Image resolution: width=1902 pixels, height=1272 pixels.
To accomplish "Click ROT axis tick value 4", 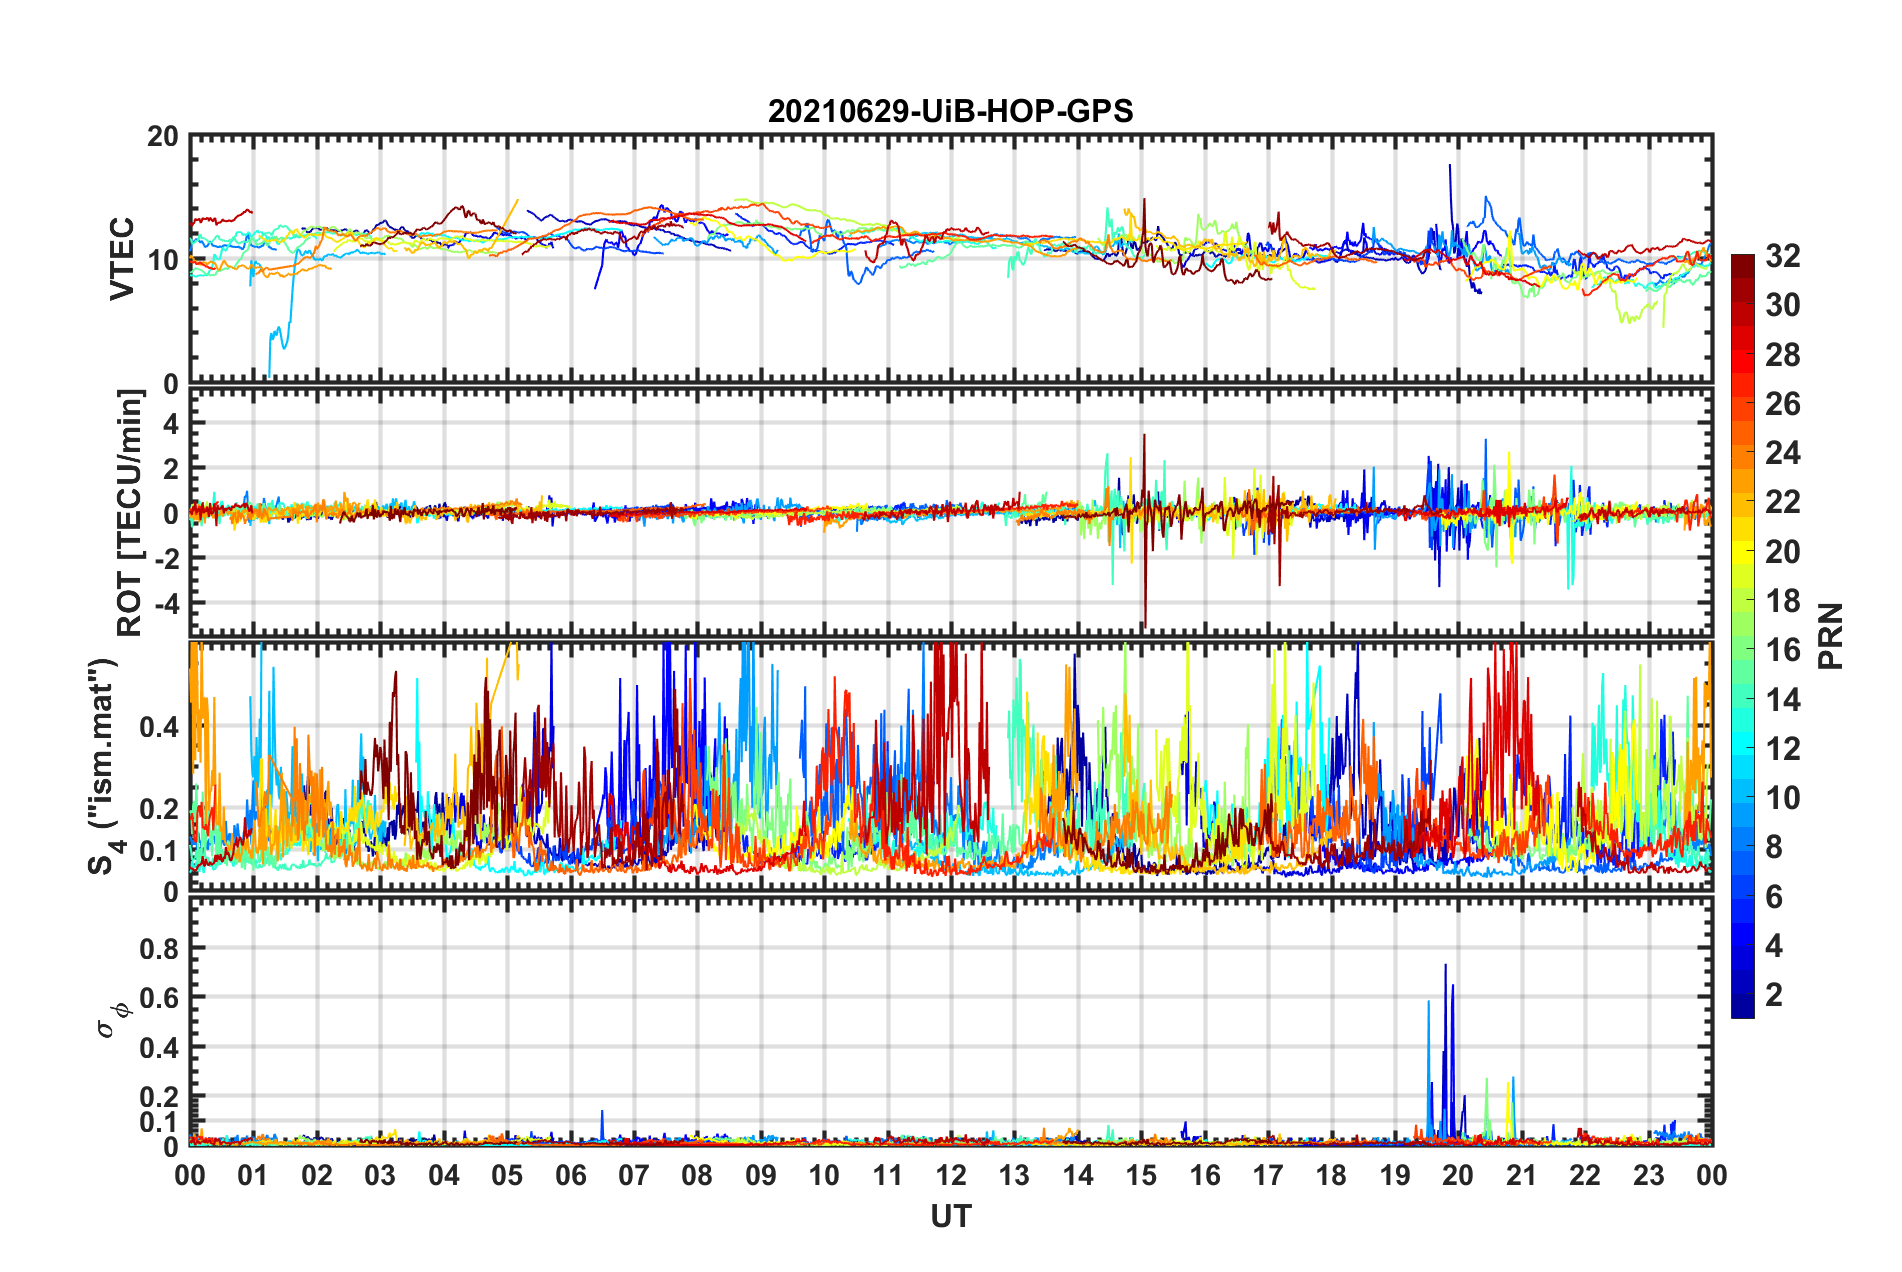I will 171,424.
